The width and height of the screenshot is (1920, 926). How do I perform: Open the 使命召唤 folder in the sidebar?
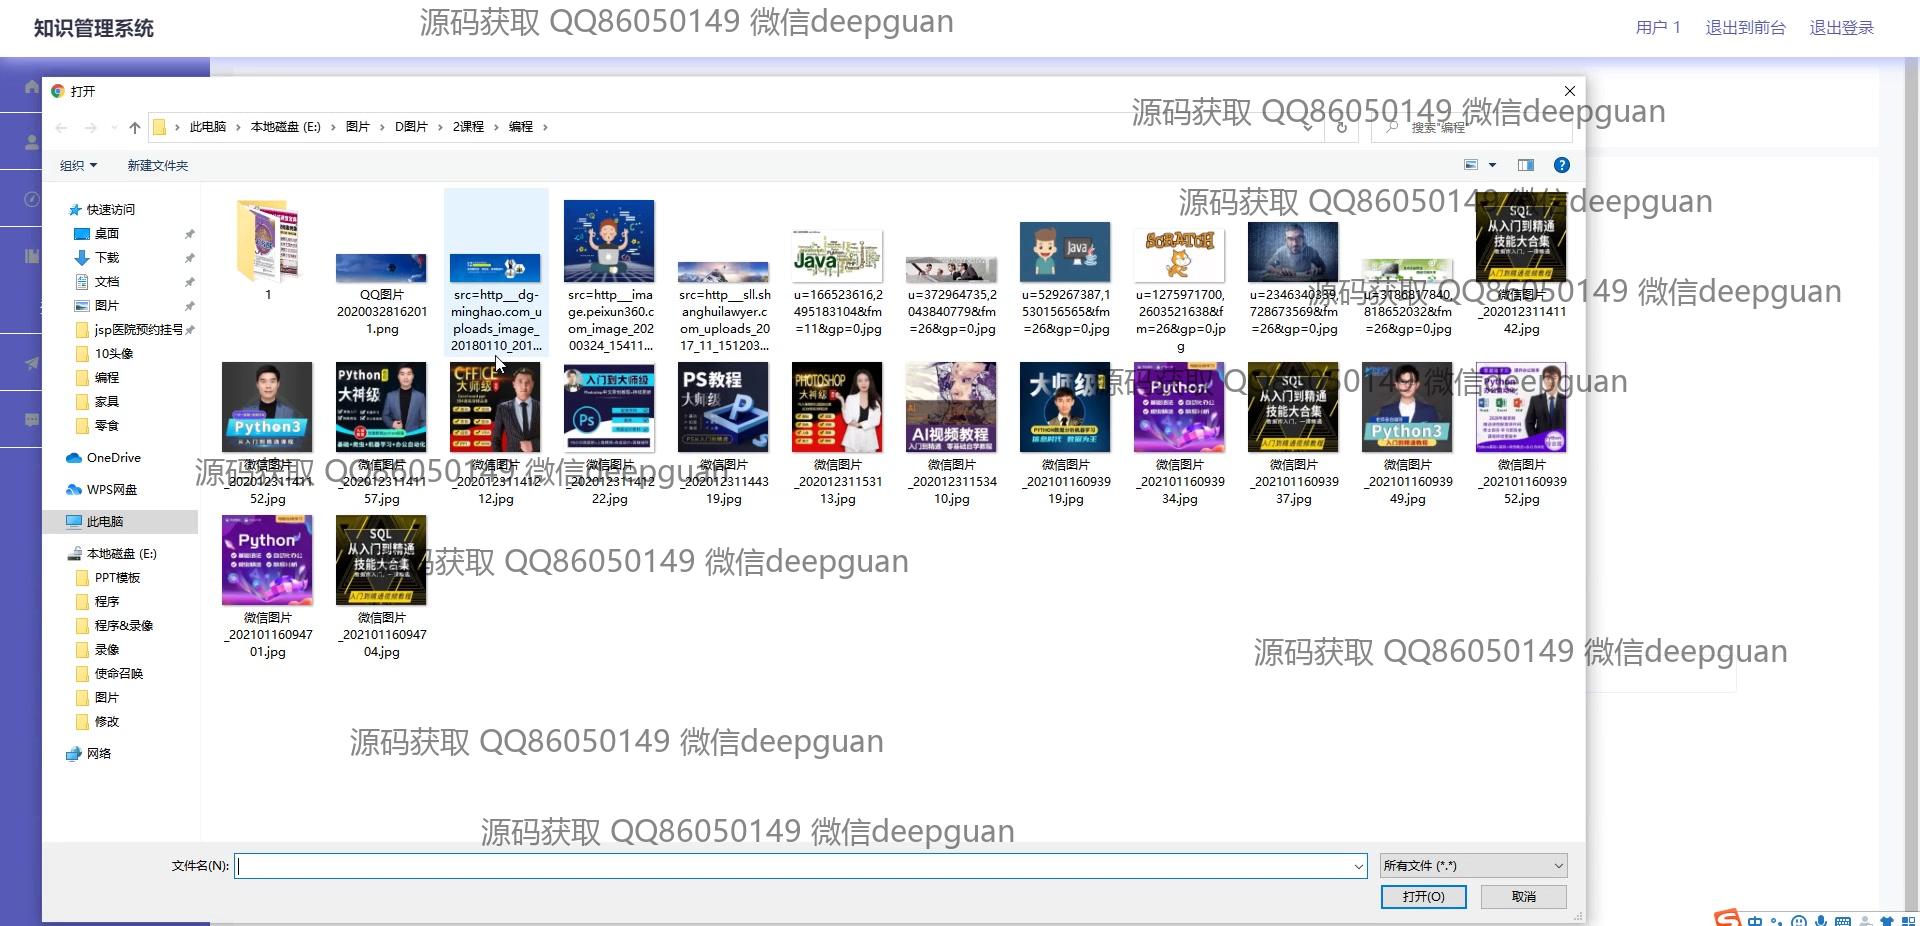tap(118, 673)
